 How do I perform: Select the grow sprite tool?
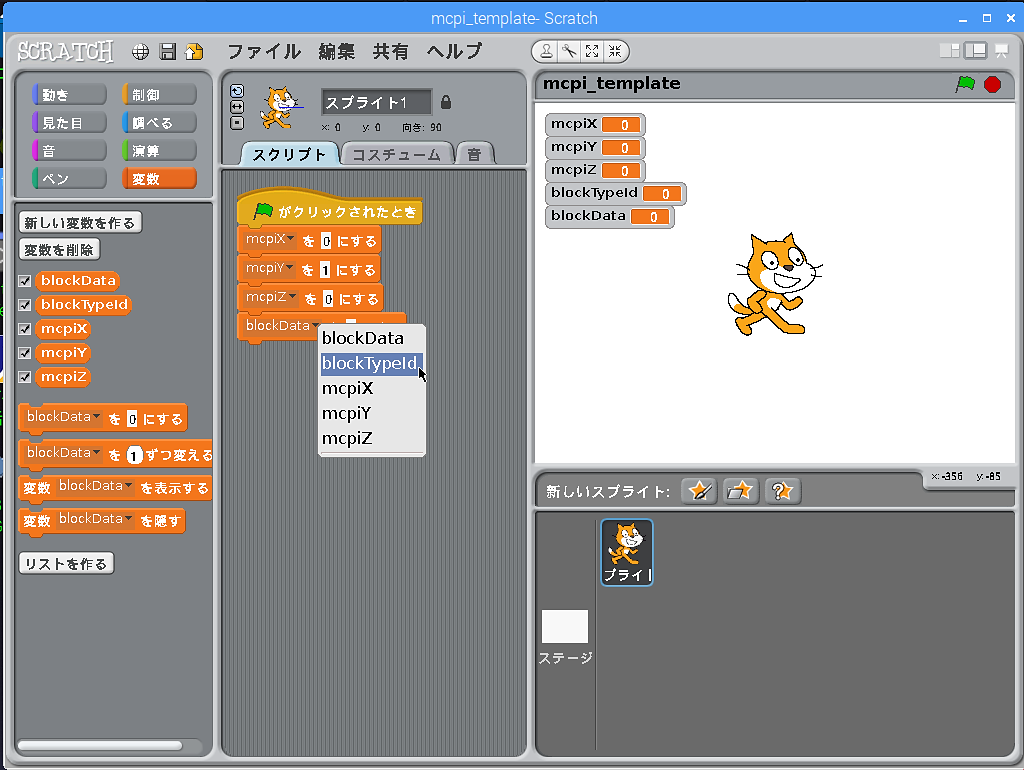pos(592,51)
